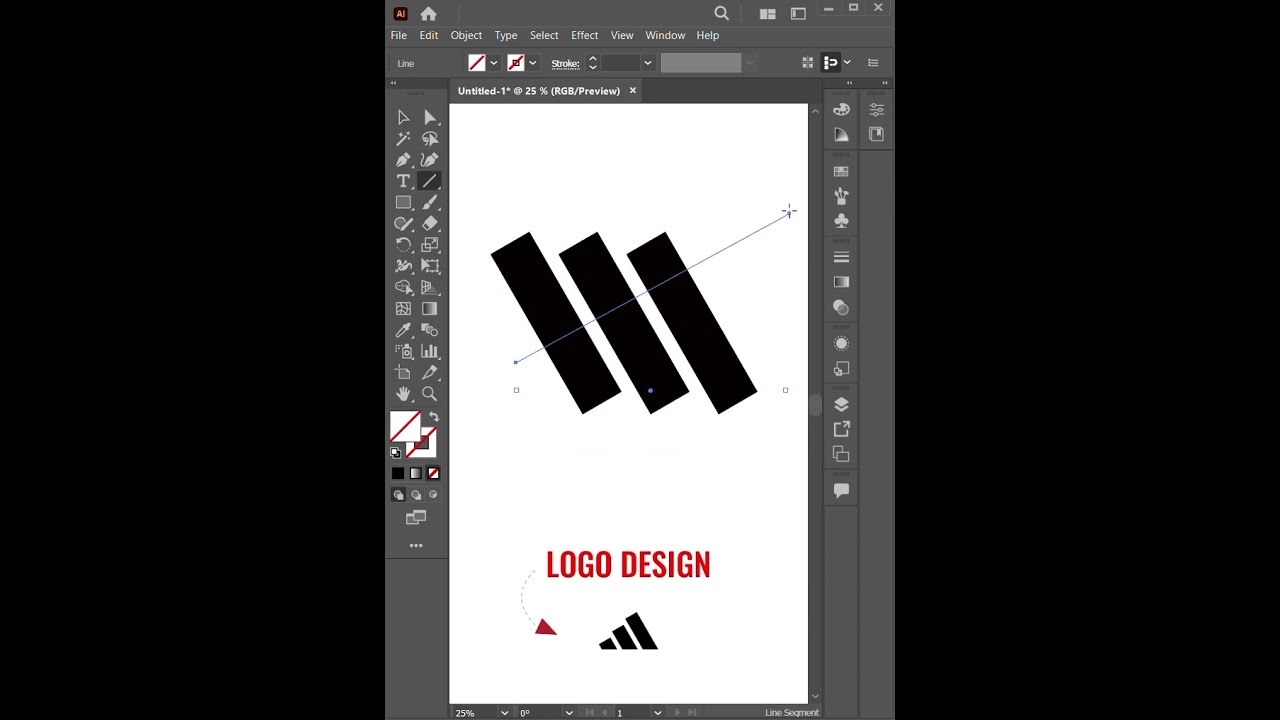
Task: Open the Effect menu
Action: pos(584,35)
